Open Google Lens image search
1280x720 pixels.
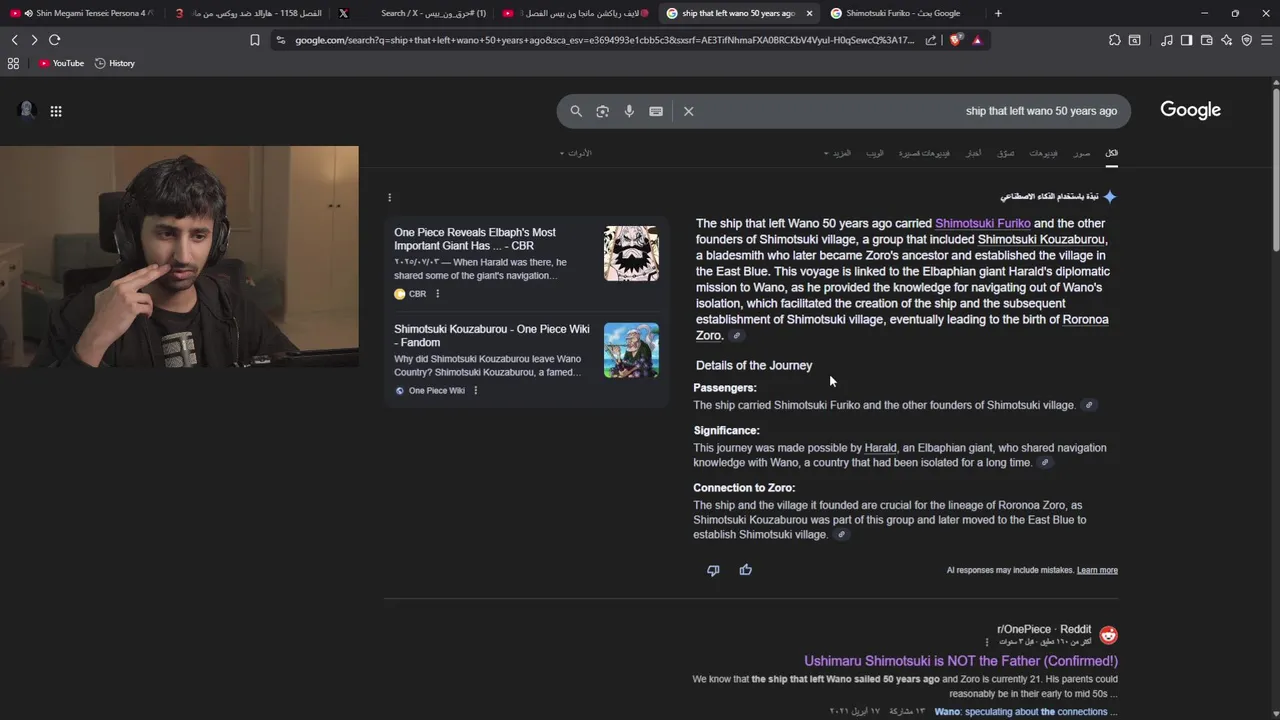click(602, 111)
